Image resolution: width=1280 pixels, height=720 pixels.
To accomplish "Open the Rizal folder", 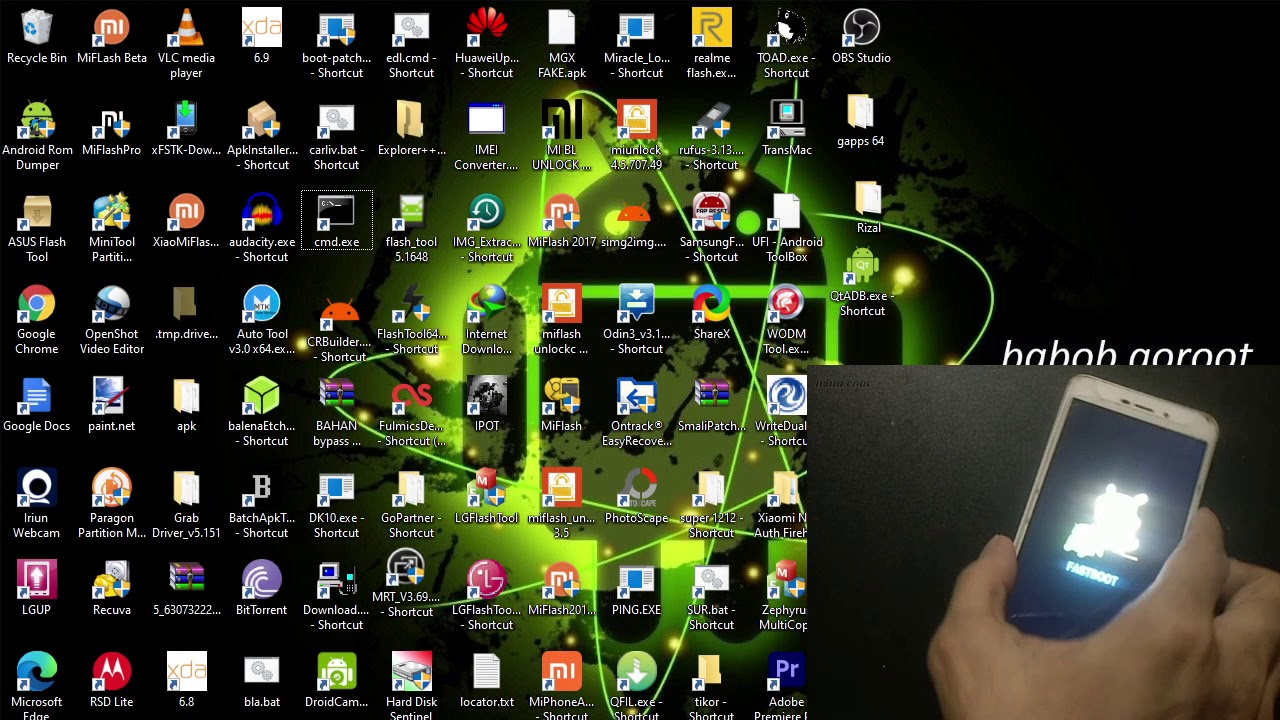I will point(868,199).
